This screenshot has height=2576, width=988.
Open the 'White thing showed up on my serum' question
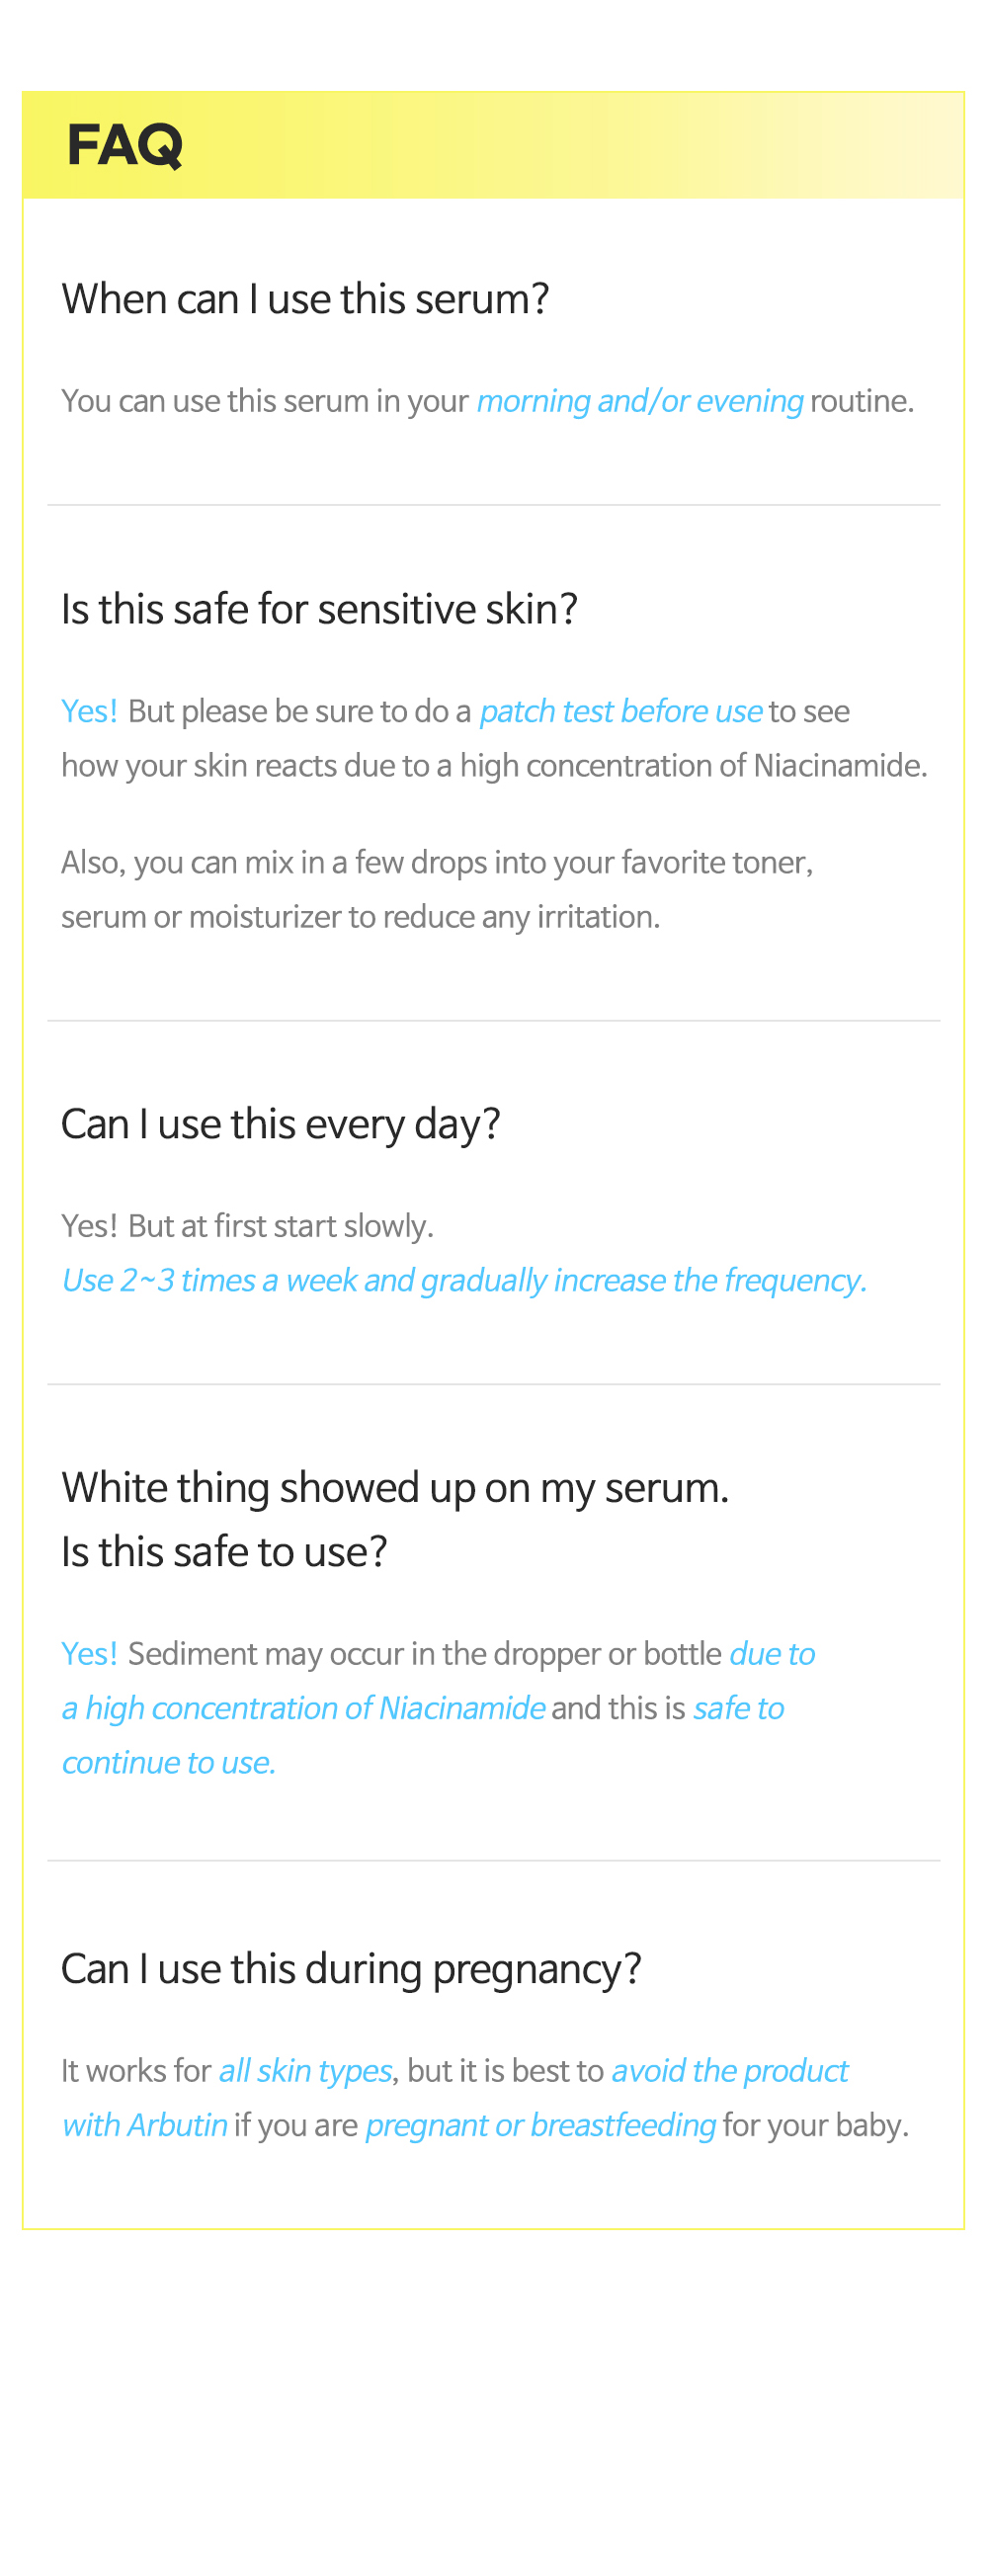pyautogui.click(x=395, y=1488)
